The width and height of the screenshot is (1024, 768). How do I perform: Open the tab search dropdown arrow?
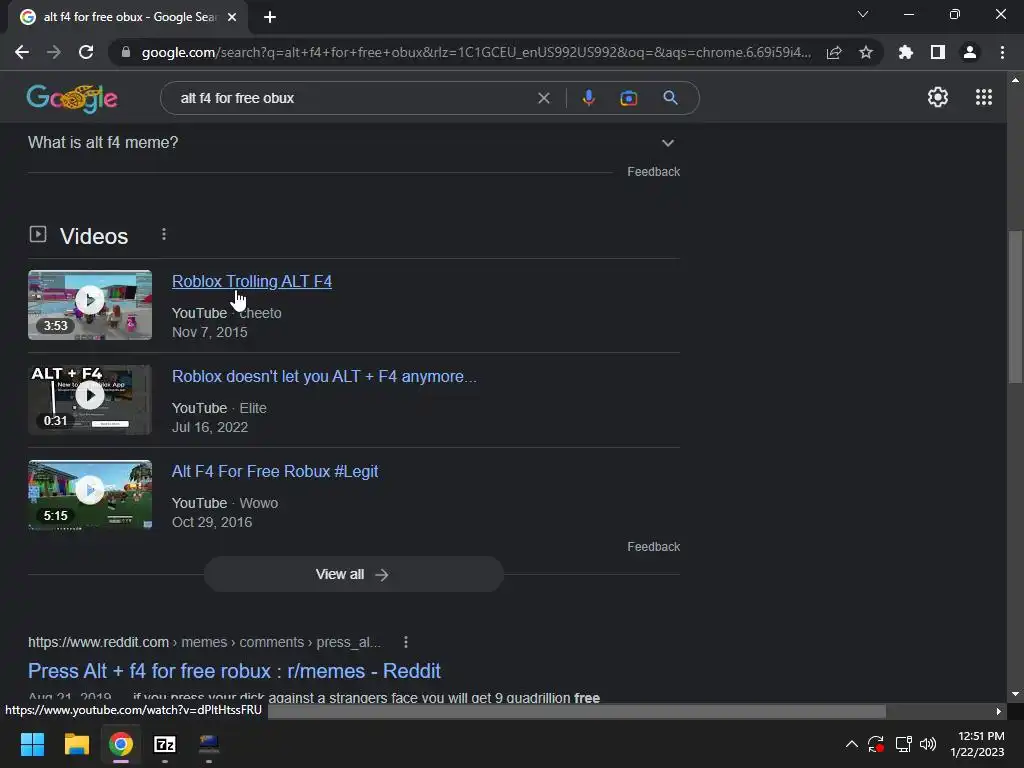point(863,14)
